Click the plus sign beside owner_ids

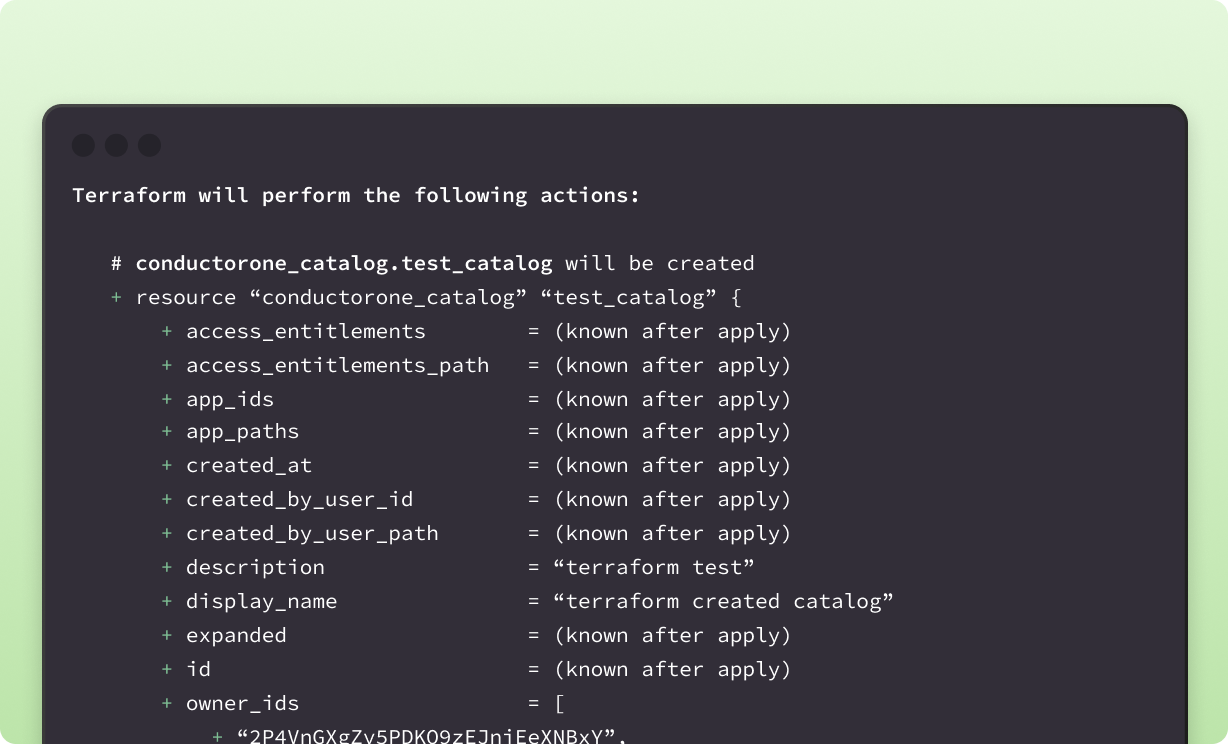pyautogui.click(x=167, y=704)
